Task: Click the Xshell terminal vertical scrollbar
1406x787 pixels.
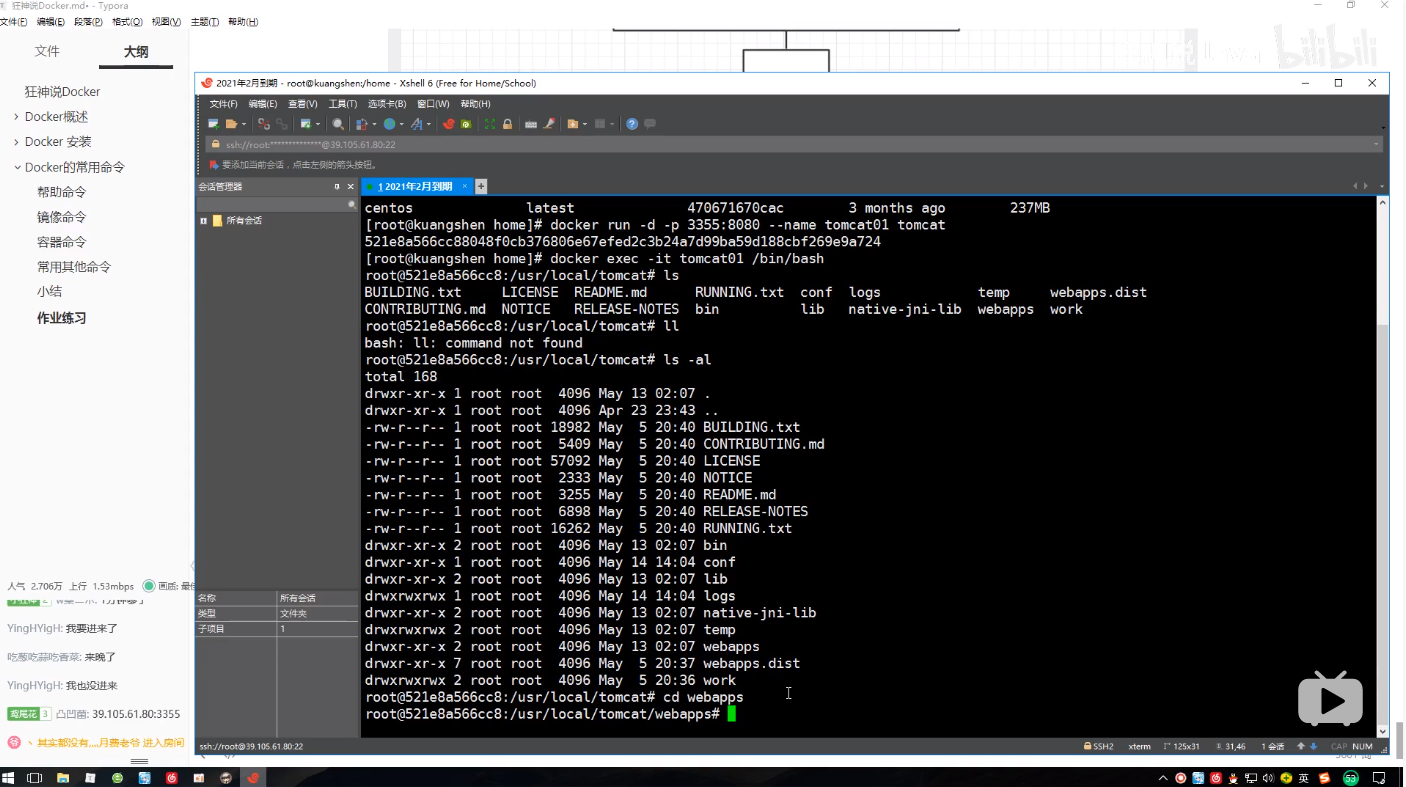Action: (1383, 466)
